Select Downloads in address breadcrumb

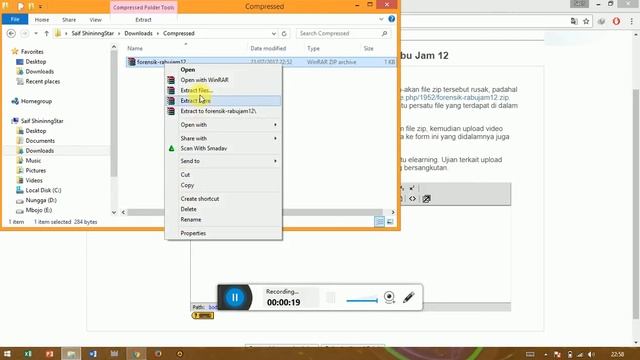pyautogui.click(x=138, y=33)
